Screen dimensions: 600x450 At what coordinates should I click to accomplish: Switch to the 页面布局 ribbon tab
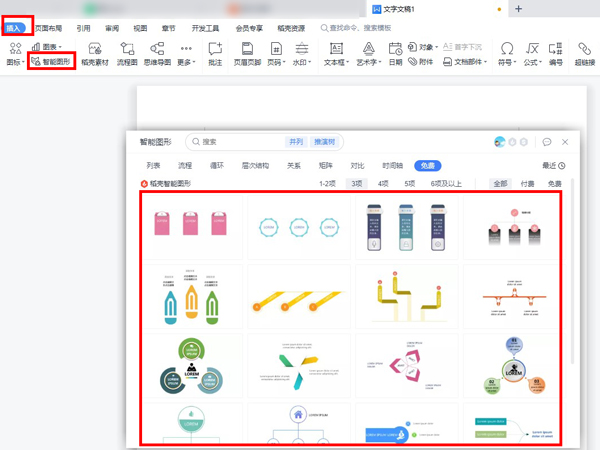[49, 29]
